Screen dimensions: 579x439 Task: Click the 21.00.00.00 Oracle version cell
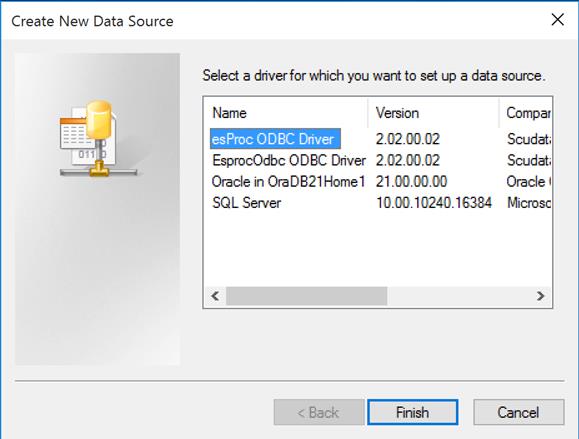point(411,182)
